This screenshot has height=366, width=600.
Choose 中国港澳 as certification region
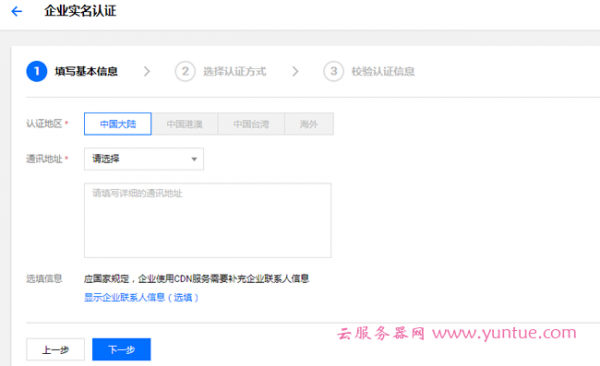click(185, 124)
